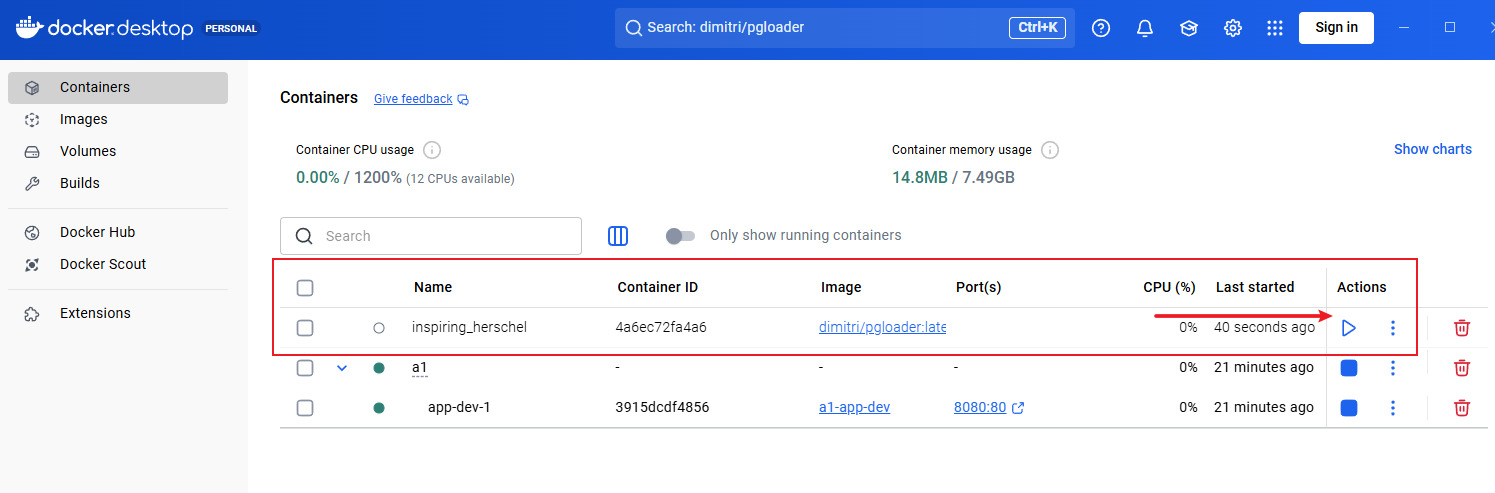Viewport: 1495px width, 493px height.
Task: Open Extensions from sidebar
Action: 118,313
